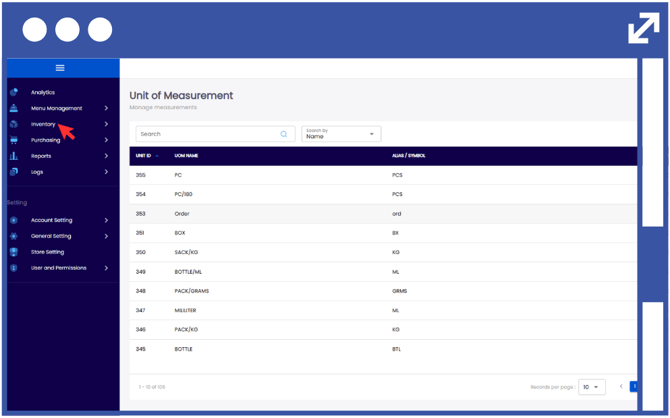Select page 1 in pagination
Viewport: 670px width, 418px height.
click(x=634, y=386)
